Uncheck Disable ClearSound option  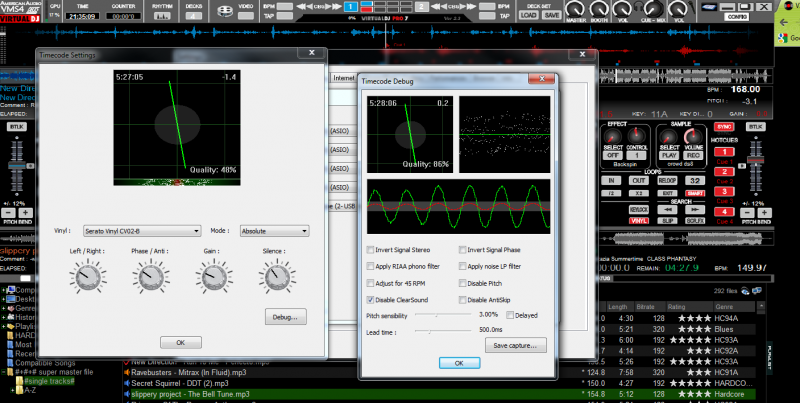(x=372, y=299)
